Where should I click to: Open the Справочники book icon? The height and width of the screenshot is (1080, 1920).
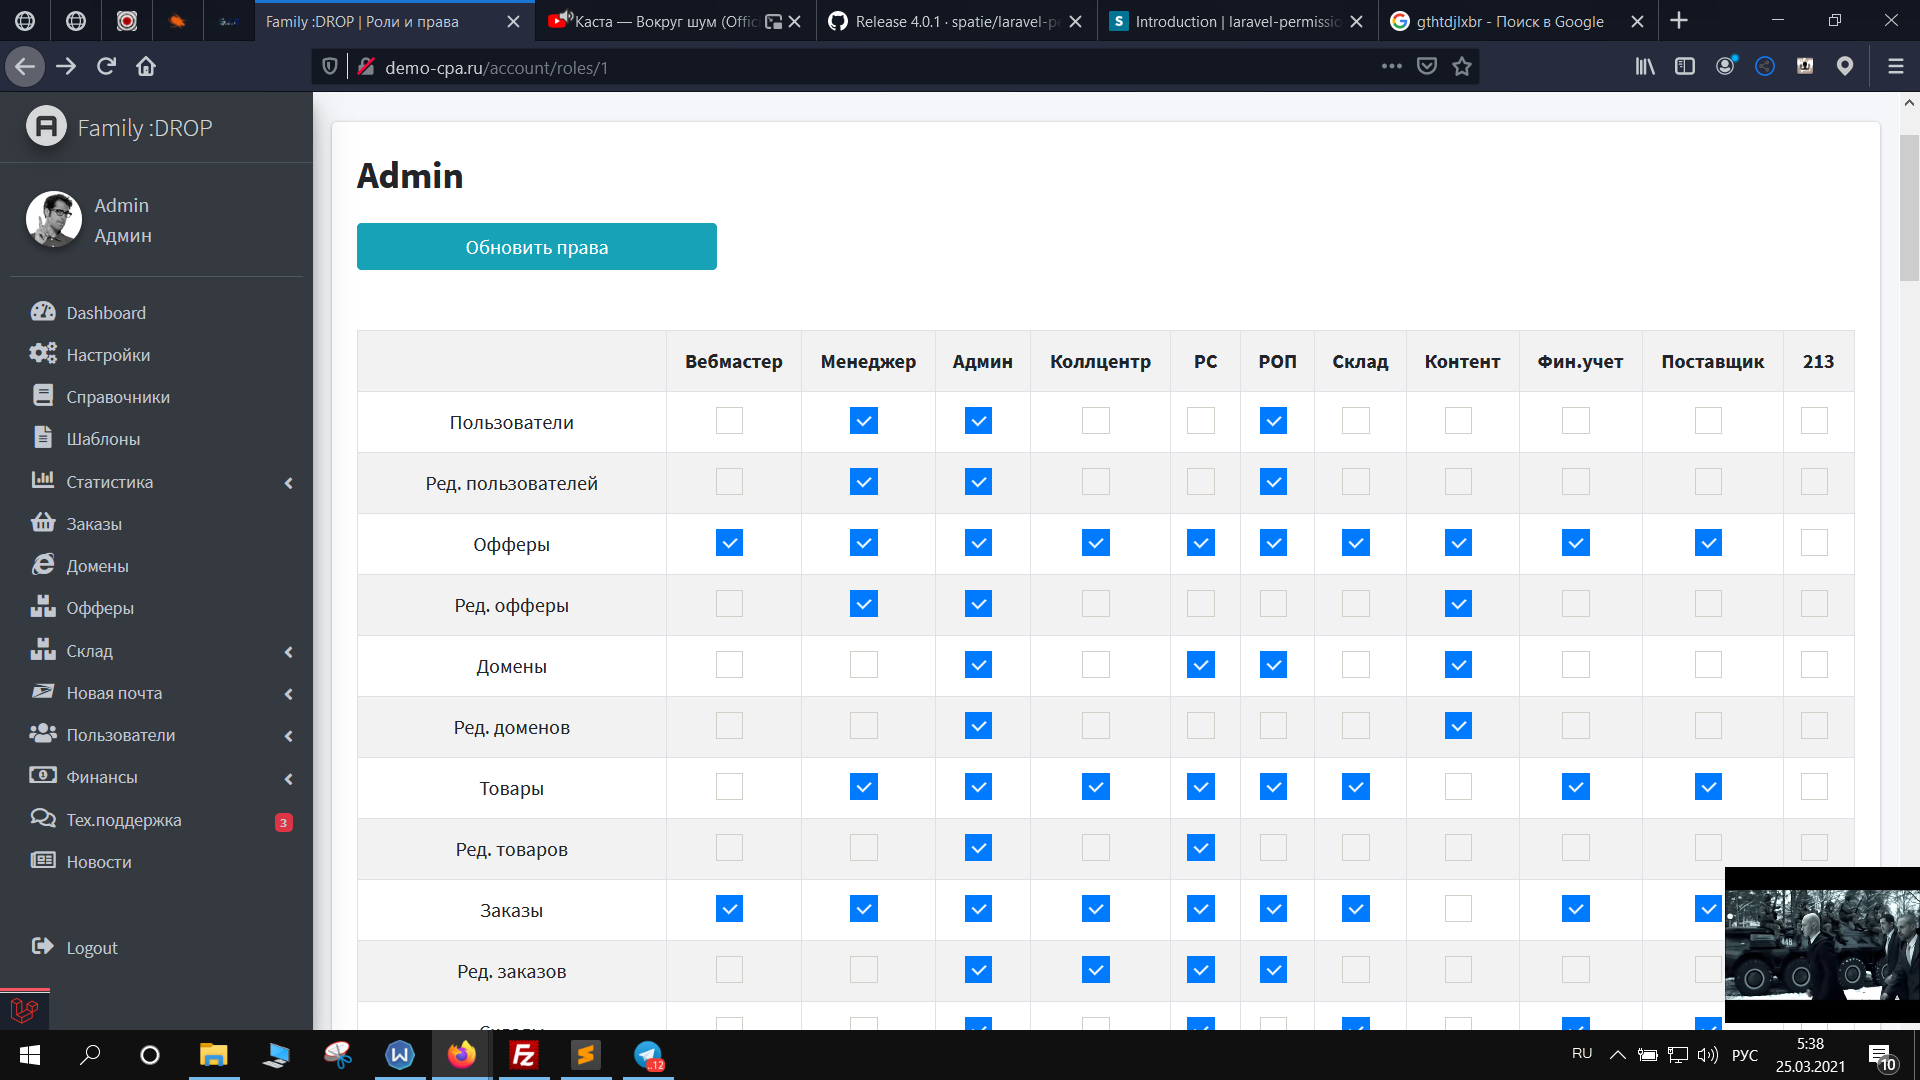43,396
